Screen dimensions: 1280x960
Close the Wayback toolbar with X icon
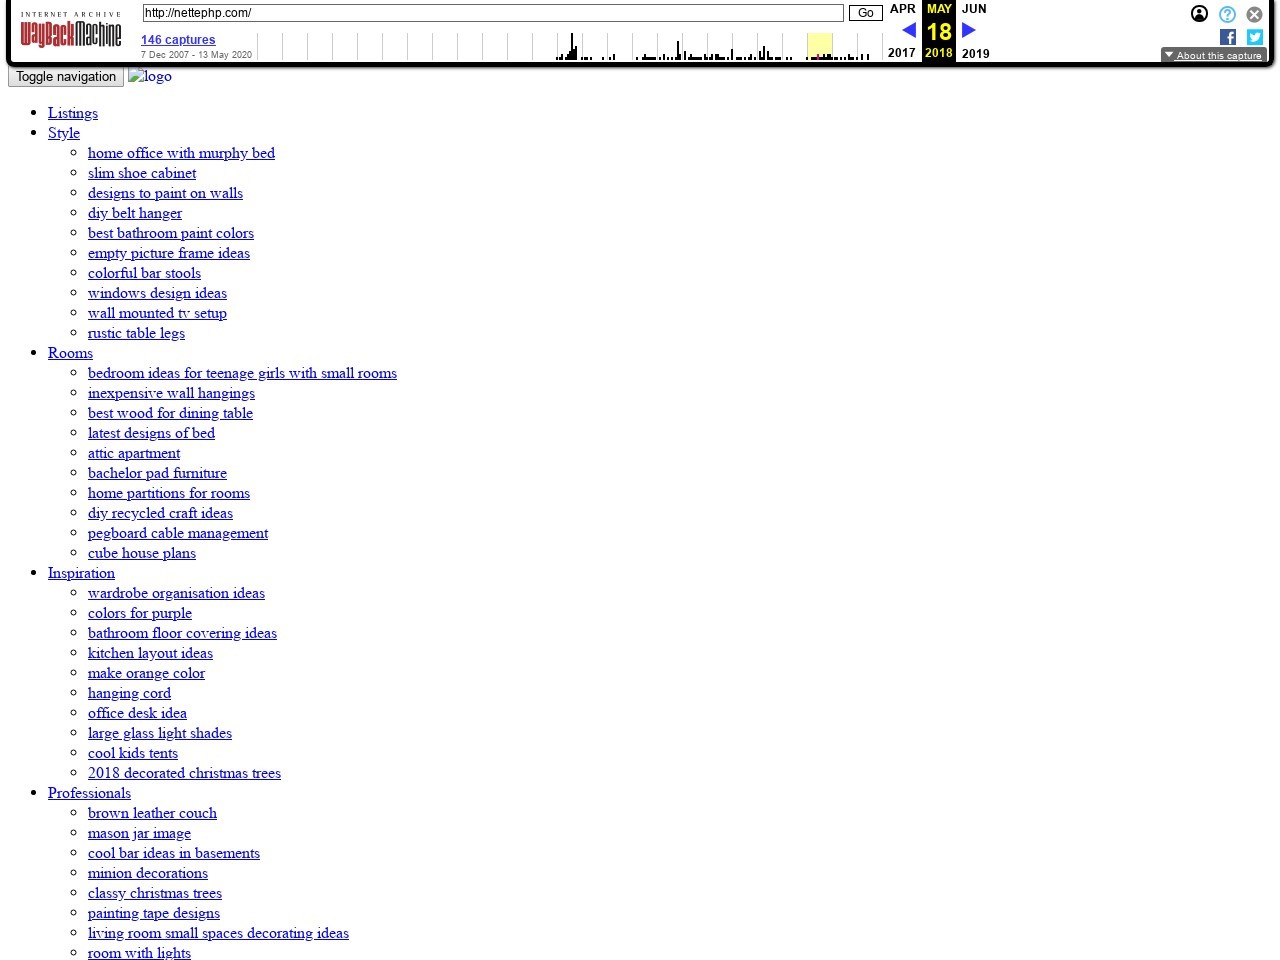[x=1254, y=14]
